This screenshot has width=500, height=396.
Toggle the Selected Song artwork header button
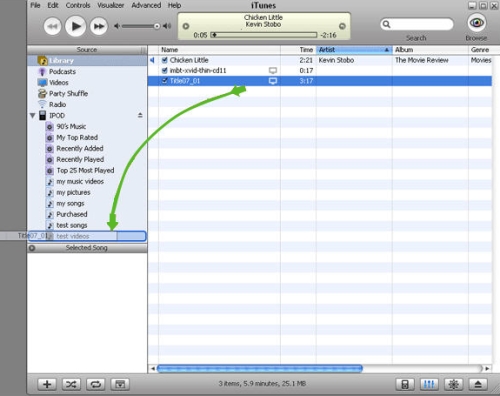(32, 248)
